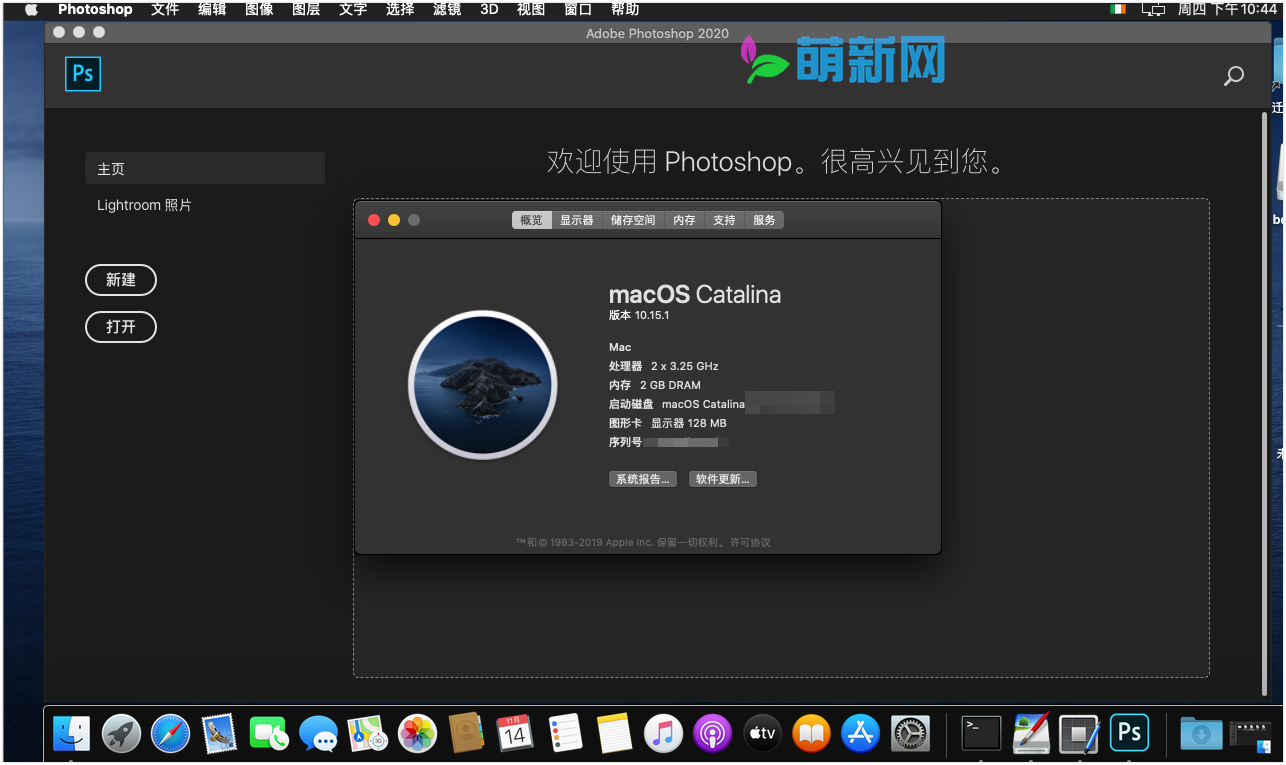Open the 文件 menu
1286x765 pixels.
(165, 9)
